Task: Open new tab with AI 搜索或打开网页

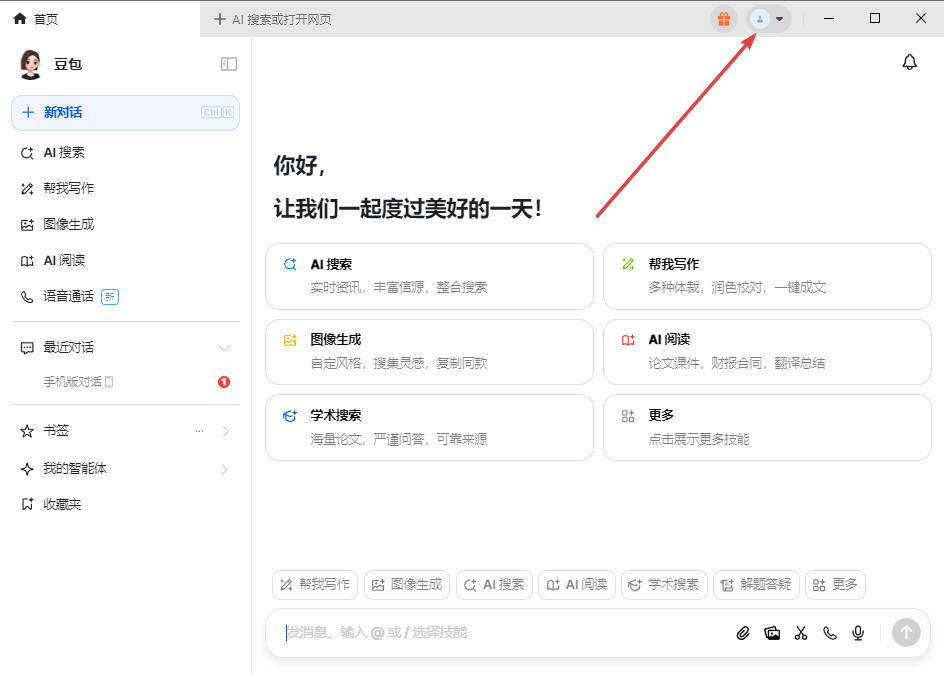Action: coord(273,19)
